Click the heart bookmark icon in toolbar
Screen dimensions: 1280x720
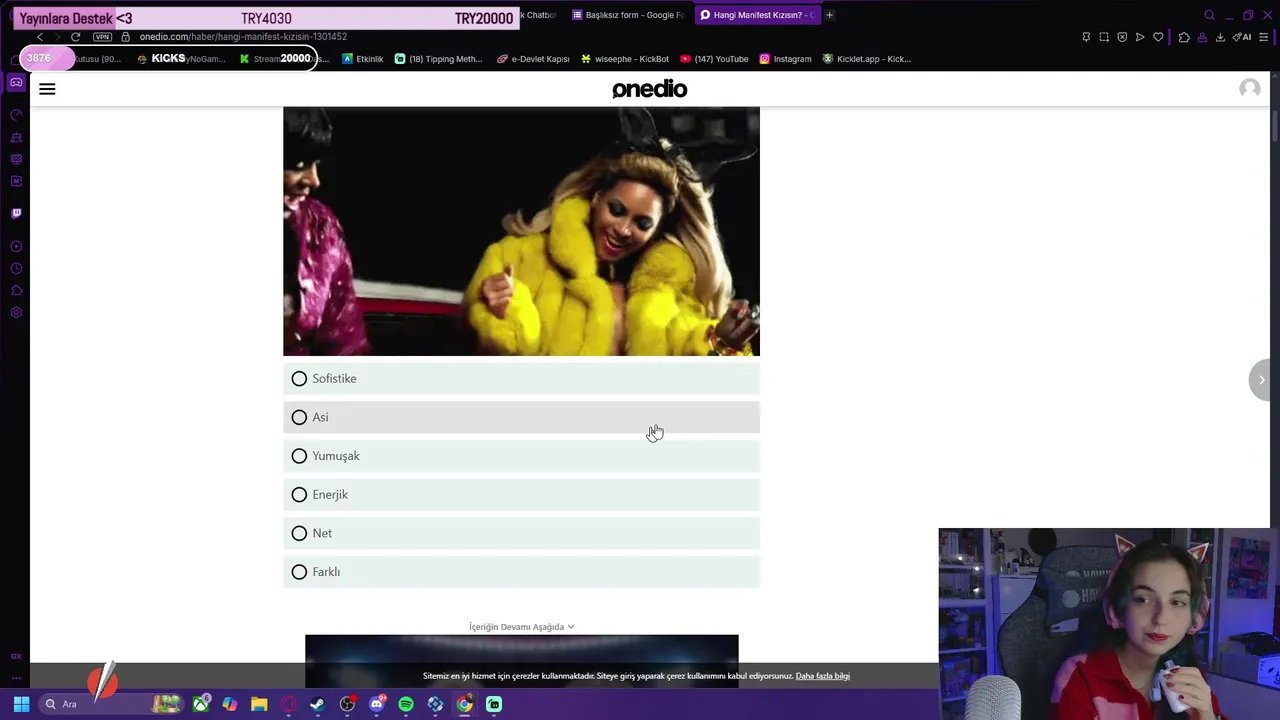1158,37
